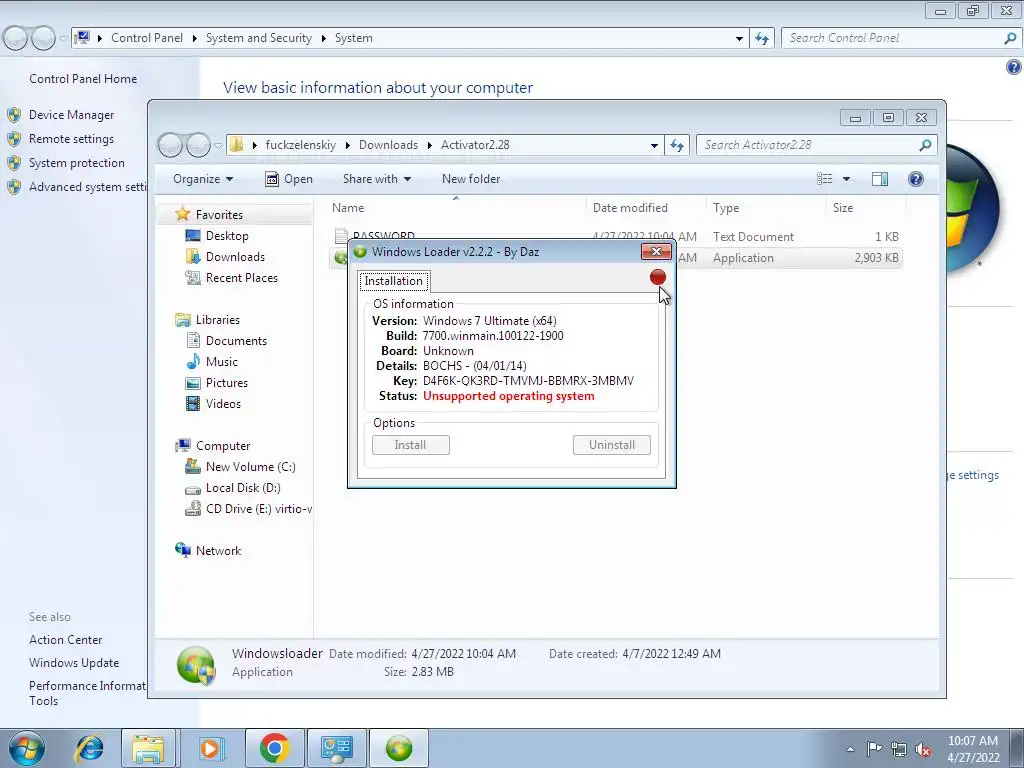Open CD Drive (E:) virtio
1024x768 pixels.
(259, 509)
